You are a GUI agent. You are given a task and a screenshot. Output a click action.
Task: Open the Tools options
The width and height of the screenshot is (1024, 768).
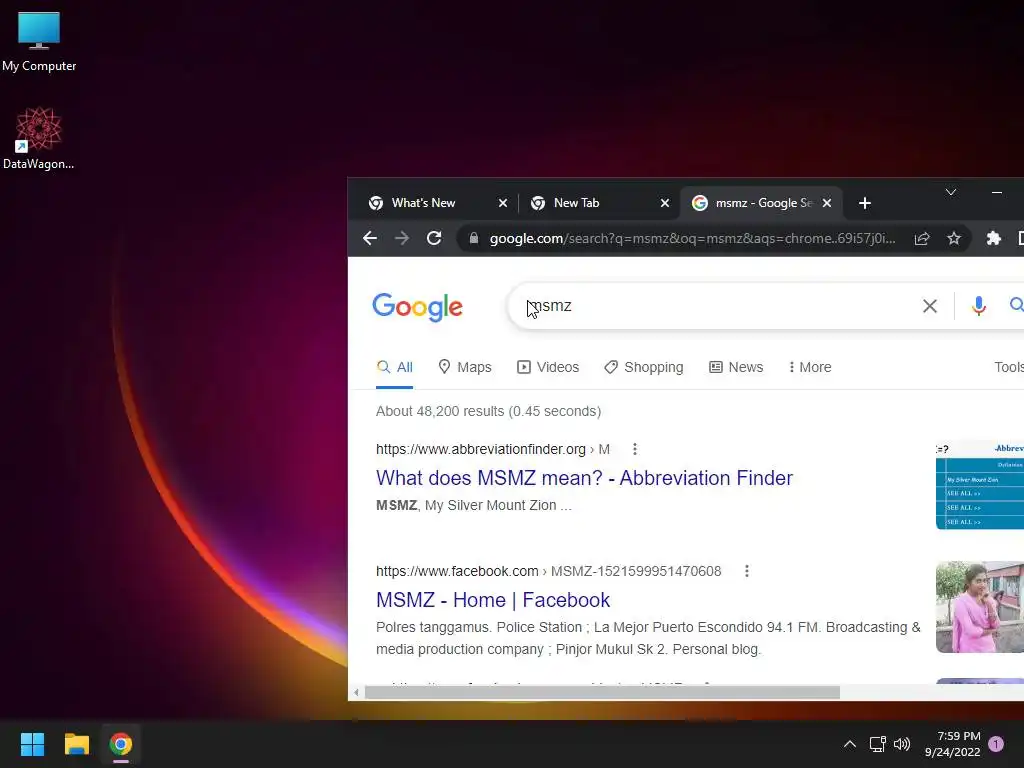(x=1008, y=367)
